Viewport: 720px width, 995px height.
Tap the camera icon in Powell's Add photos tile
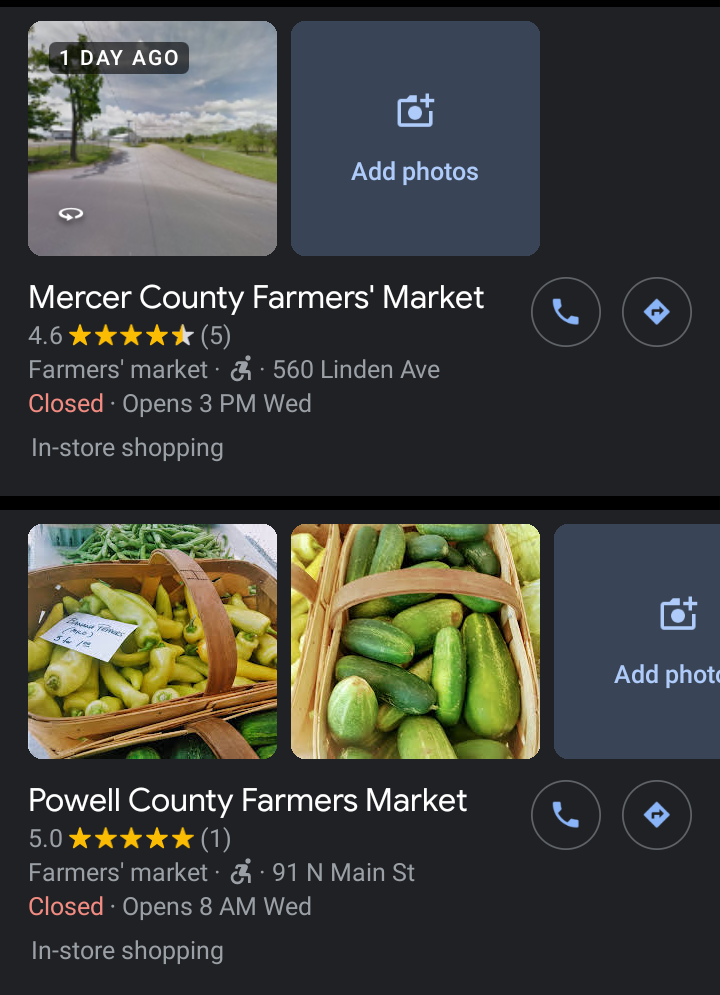point(678,614)
